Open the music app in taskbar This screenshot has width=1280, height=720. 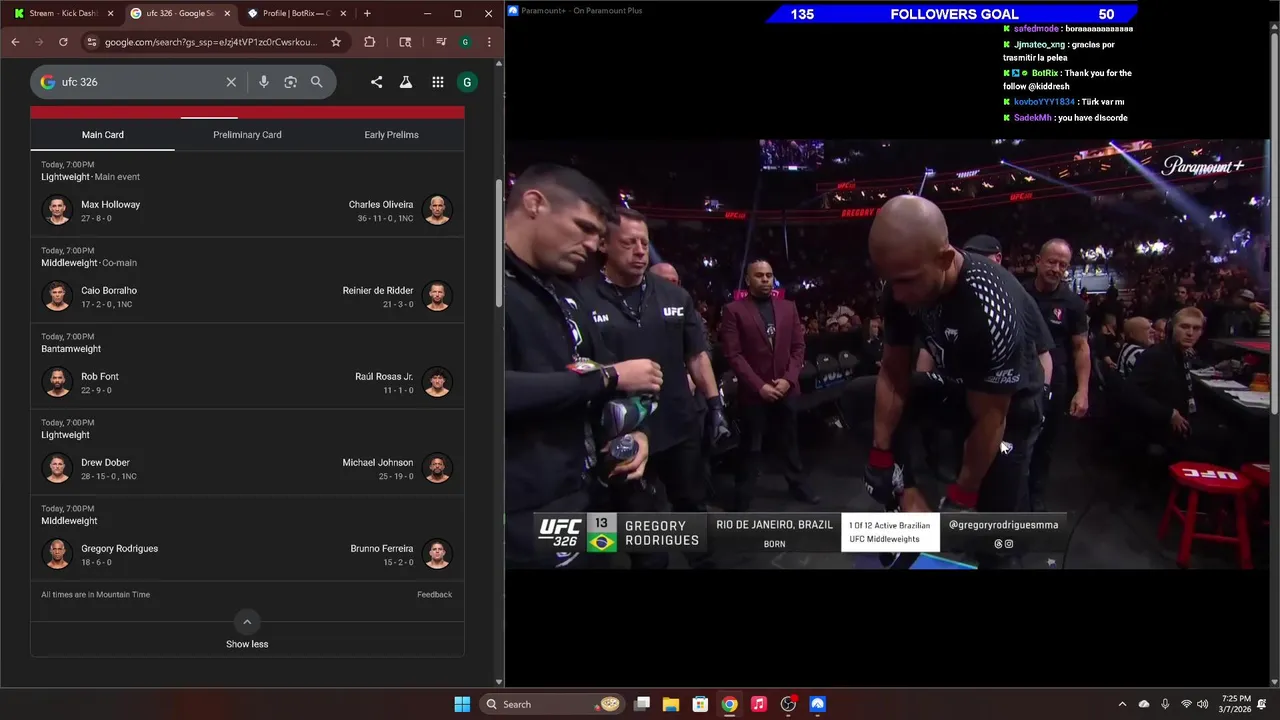(759, 704)
